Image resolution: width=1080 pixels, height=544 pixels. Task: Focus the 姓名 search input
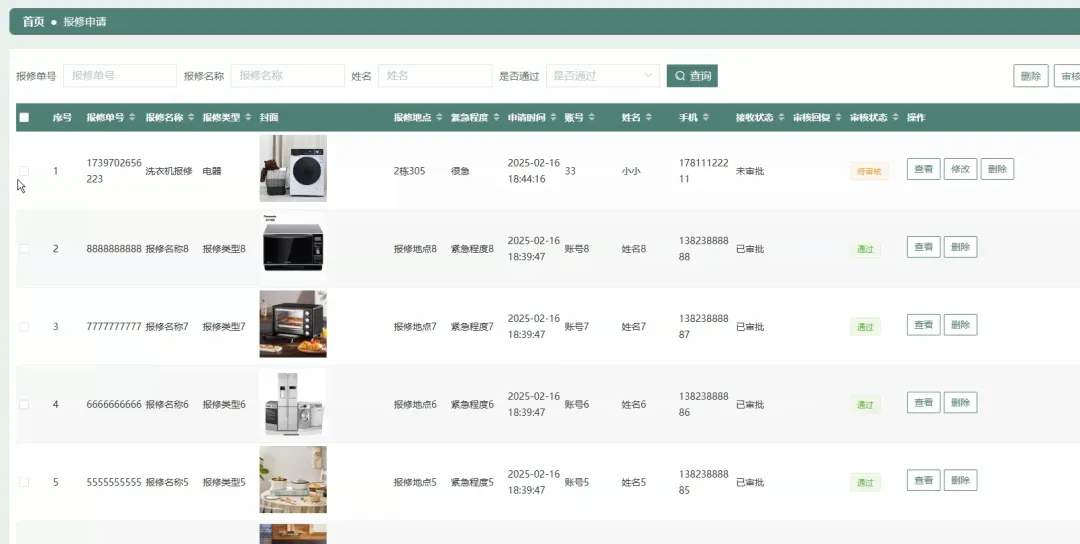(435, 76)
